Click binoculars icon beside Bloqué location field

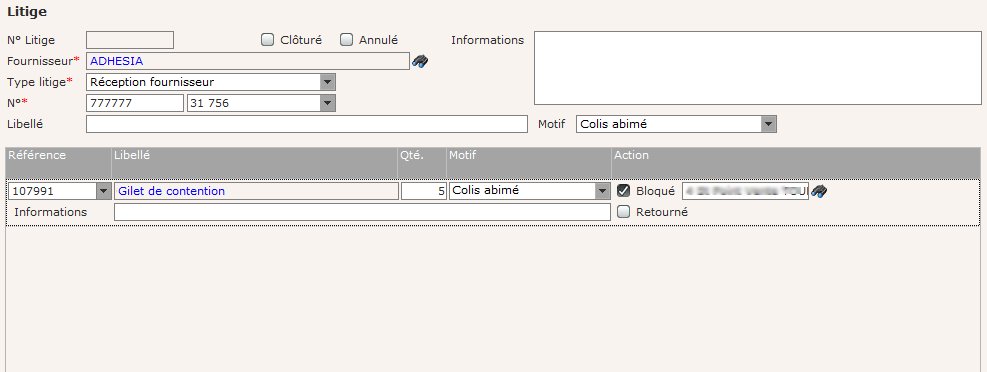(819, 191)
